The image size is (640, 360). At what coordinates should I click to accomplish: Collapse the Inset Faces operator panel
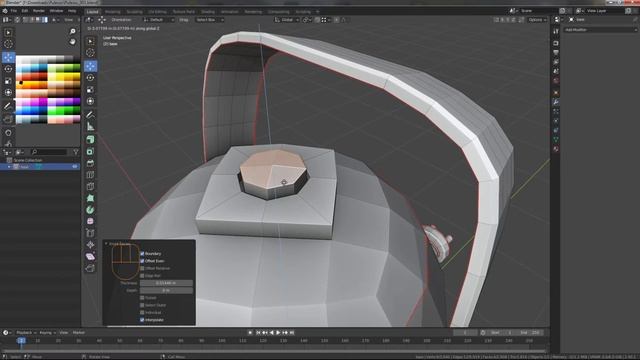[107, 244]
